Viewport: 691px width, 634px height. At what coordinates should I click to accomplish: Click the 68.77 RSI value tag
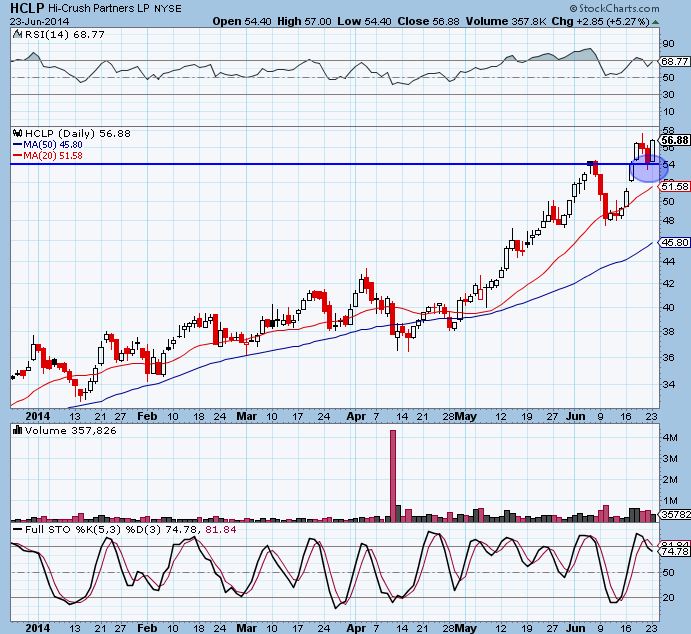pos(674,62)
